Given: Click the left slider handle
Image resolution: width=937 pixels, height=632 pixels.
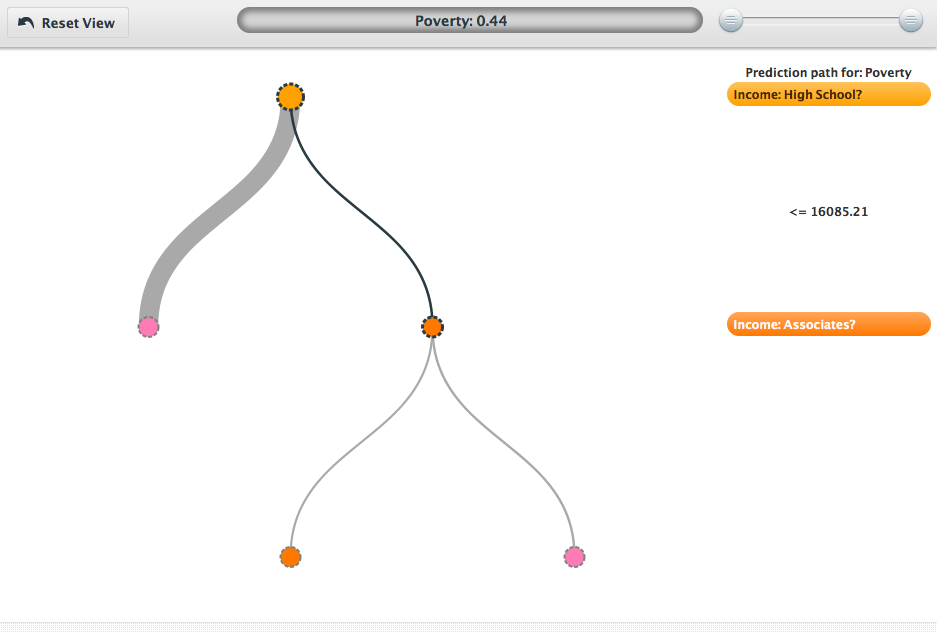Looking at the screenshot, I should pyautogui.click(x=732, y=20).
